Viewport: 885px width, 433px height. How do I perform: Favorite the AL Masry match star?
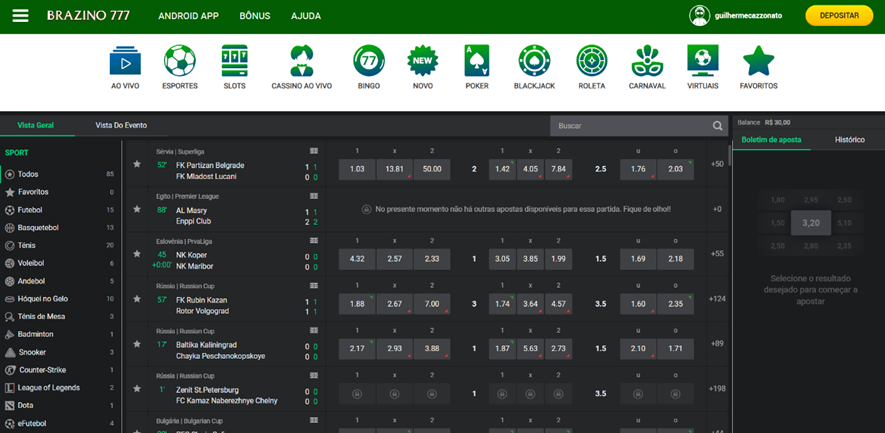pyautogui.click(x=137, y=209)
